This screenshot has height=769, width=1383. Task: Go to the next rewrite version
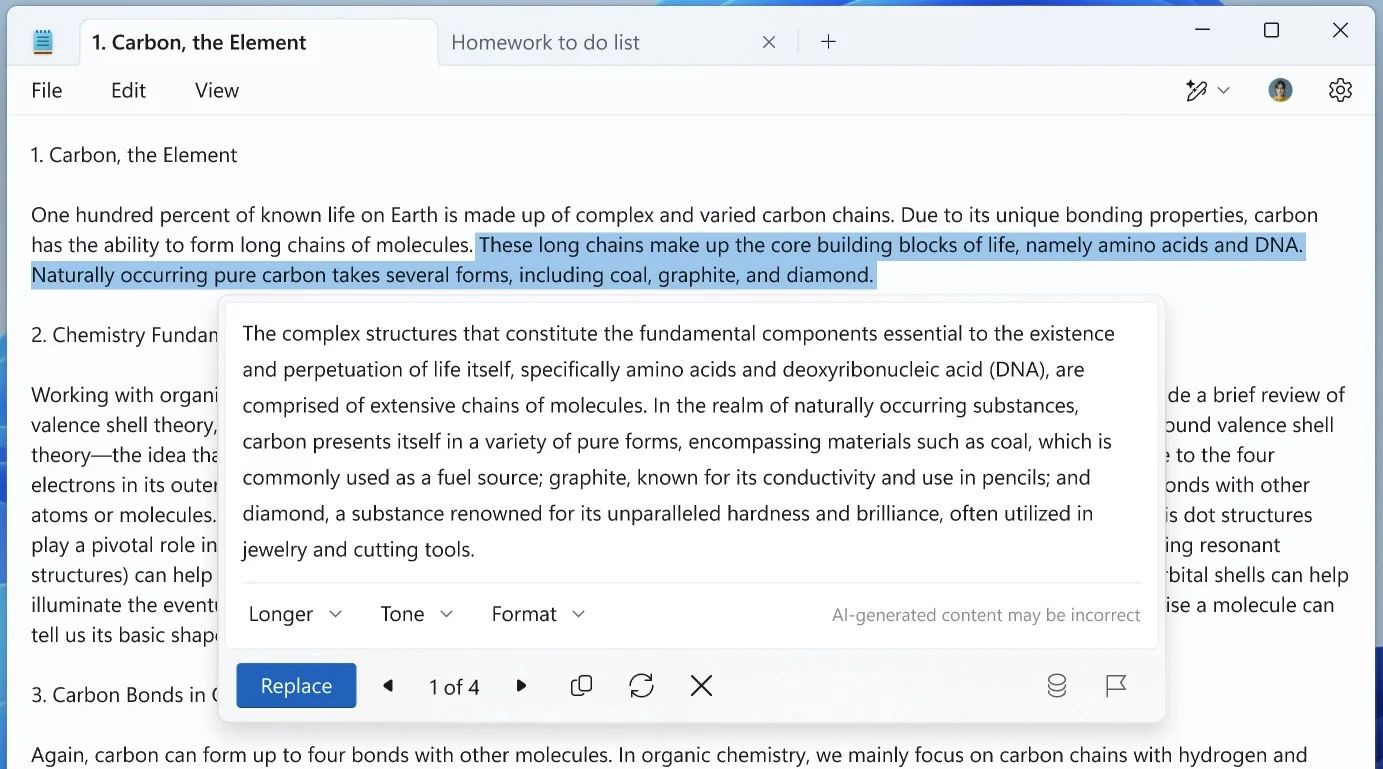521,686
